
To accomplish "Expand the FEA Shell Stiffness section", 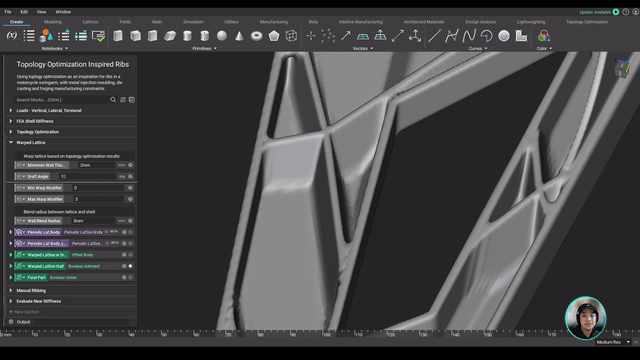I will tap(11, 121).
